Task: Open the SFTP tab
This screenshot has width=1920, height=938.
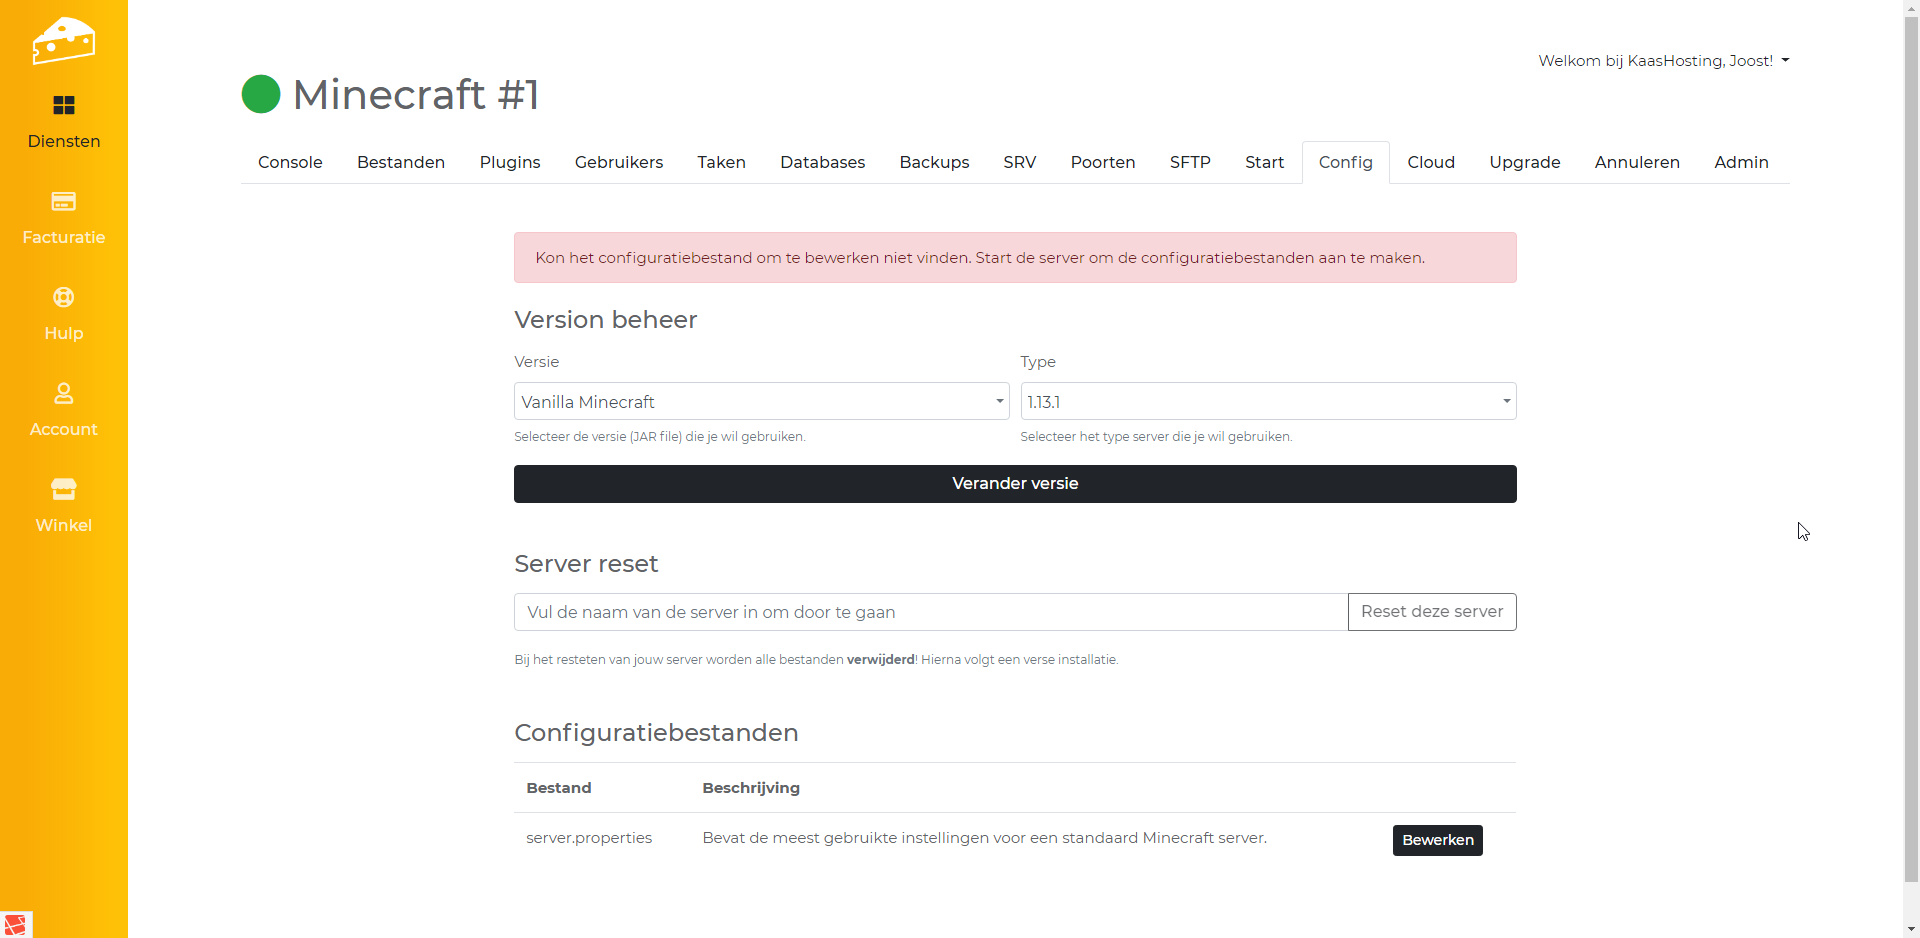Action: point(1190,163)
